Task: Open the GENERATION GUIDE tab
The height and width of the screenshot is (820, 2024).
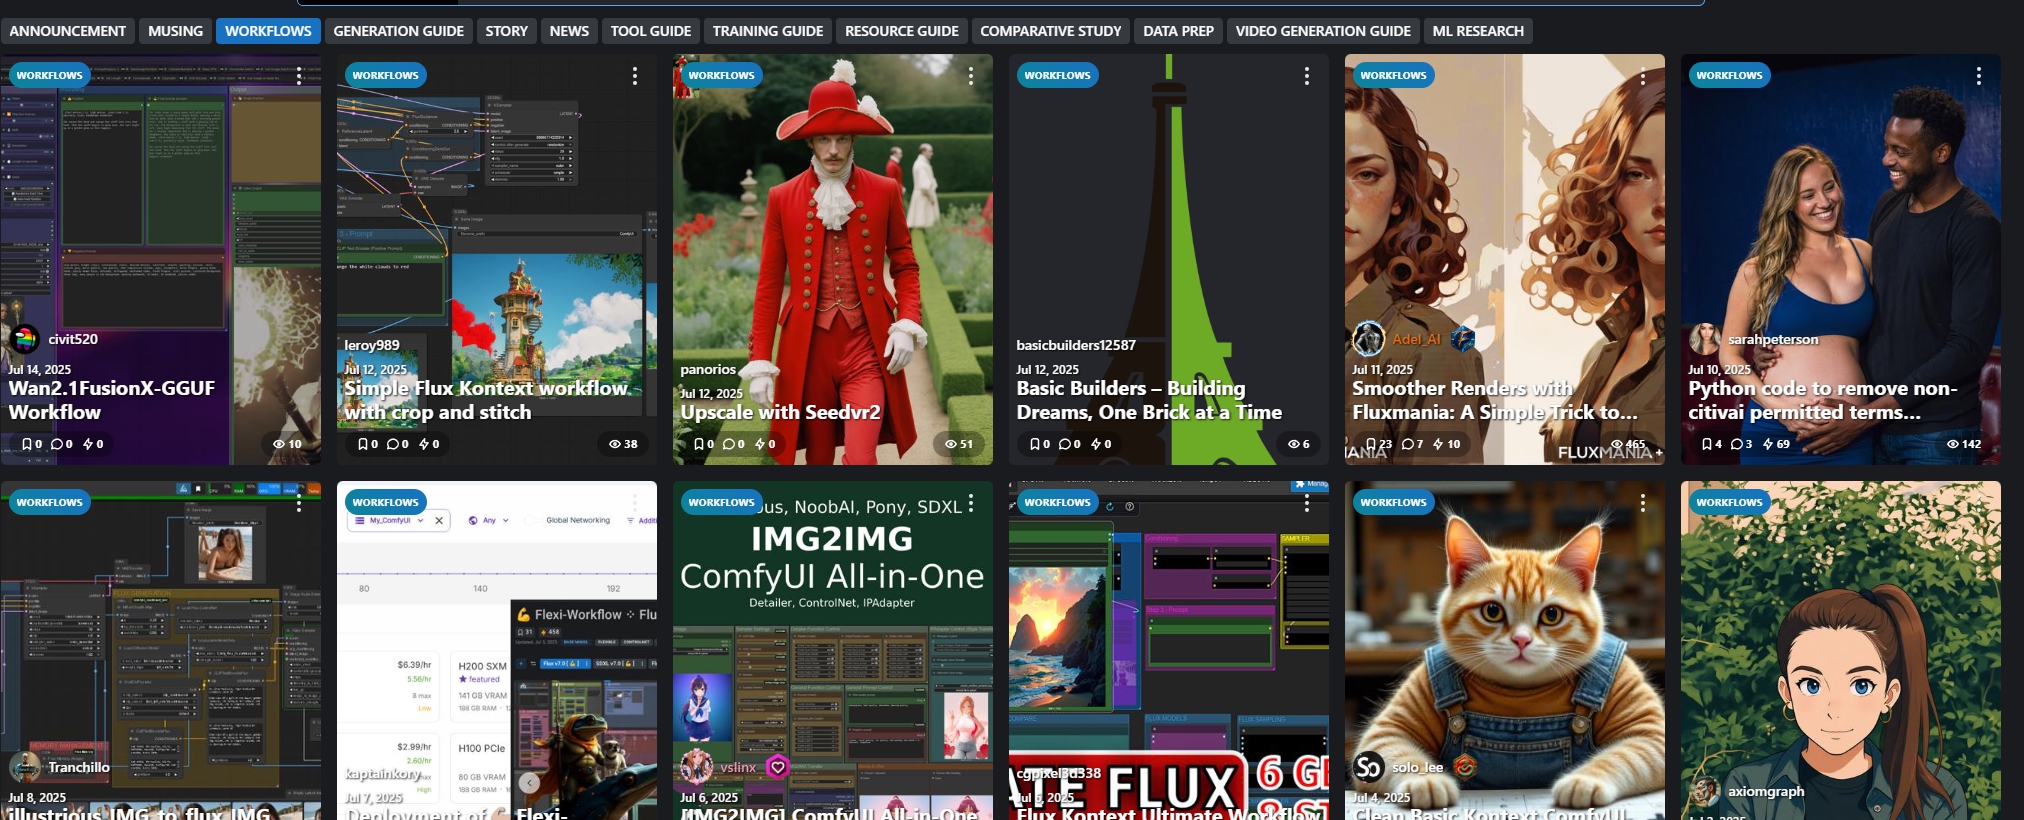Action: (398, 31)
